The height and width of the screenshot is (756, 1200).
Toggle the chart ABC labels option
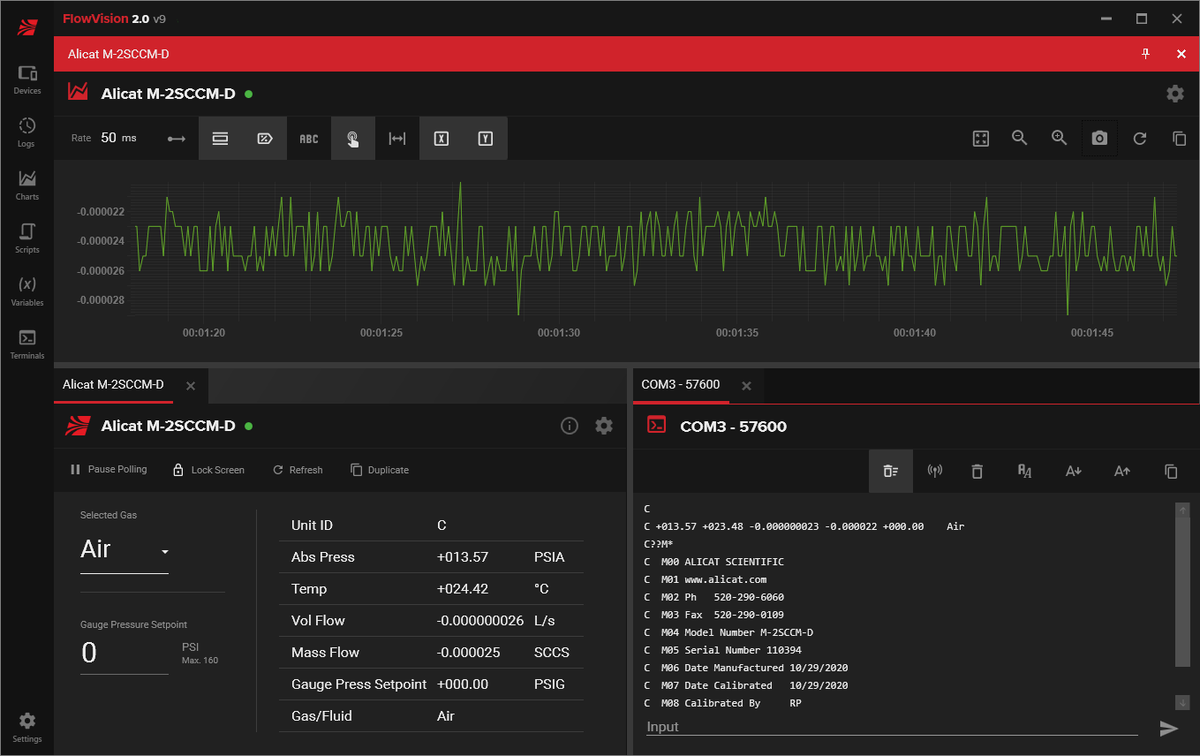tap(309, 139)
